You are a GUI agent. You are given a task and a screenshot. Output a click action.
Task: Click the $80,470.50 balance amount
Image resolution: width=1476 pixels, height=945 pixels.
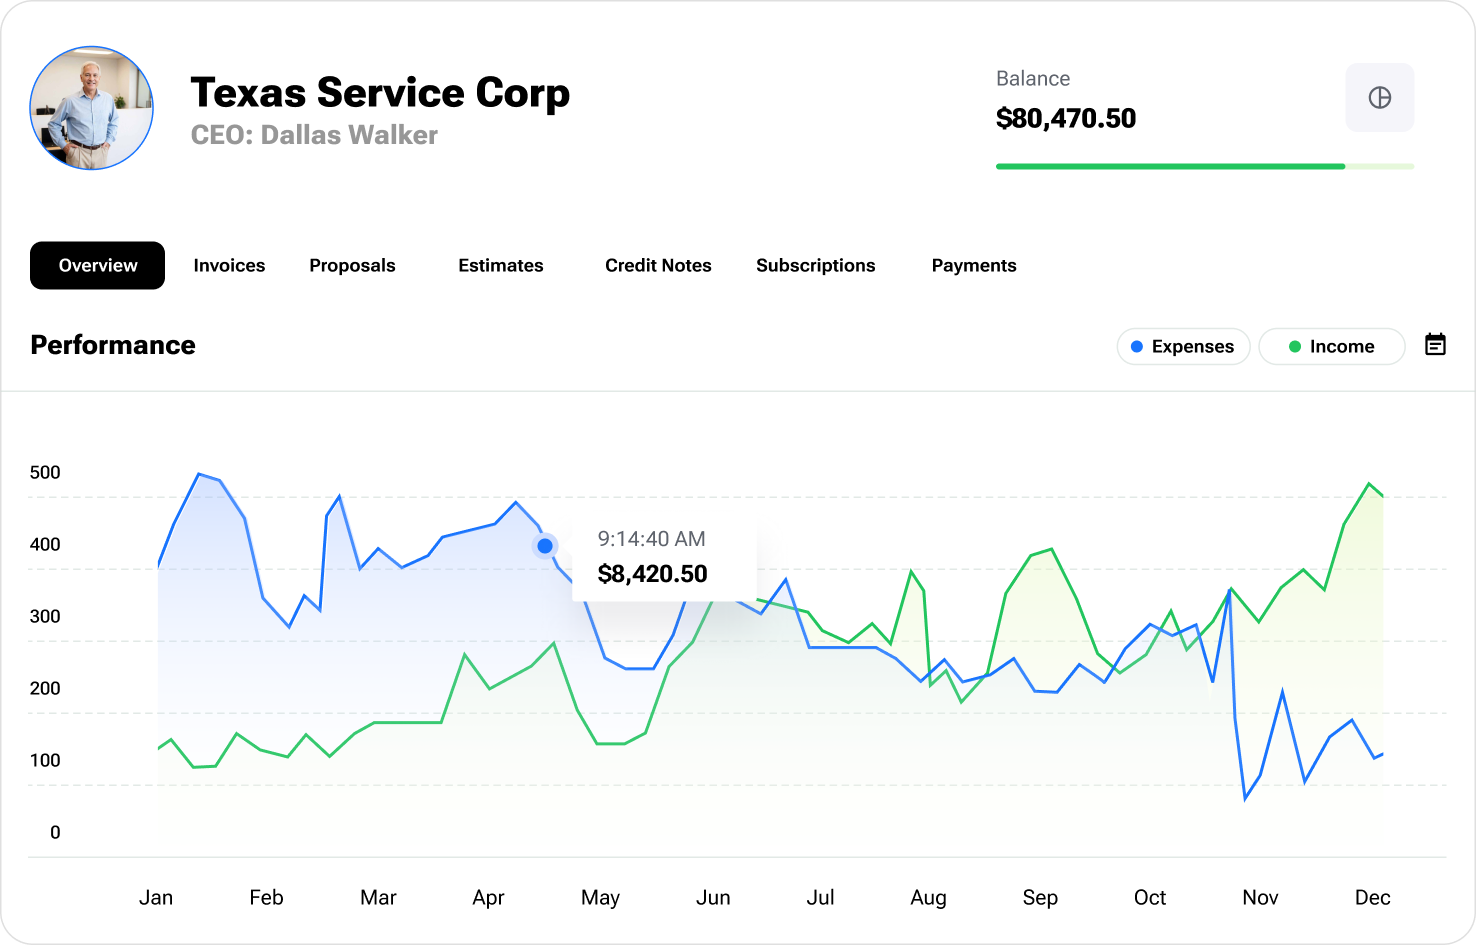point(1066,119)
